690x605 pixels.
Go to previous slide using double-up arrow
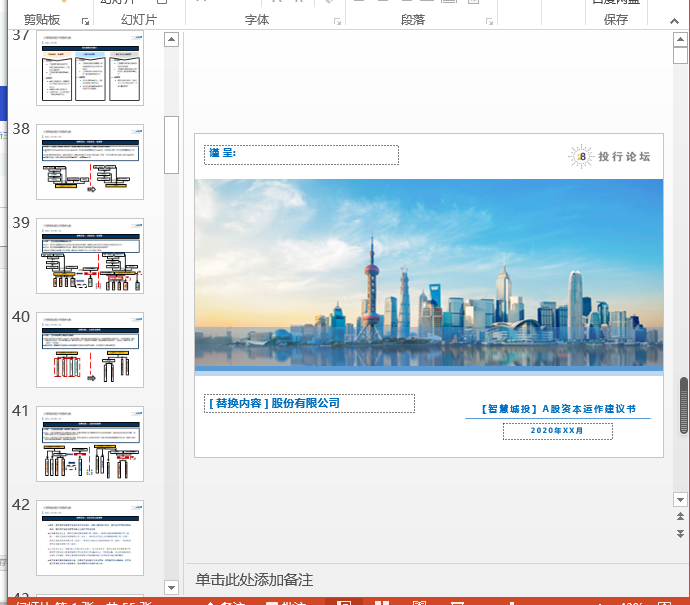click(680, 517)
